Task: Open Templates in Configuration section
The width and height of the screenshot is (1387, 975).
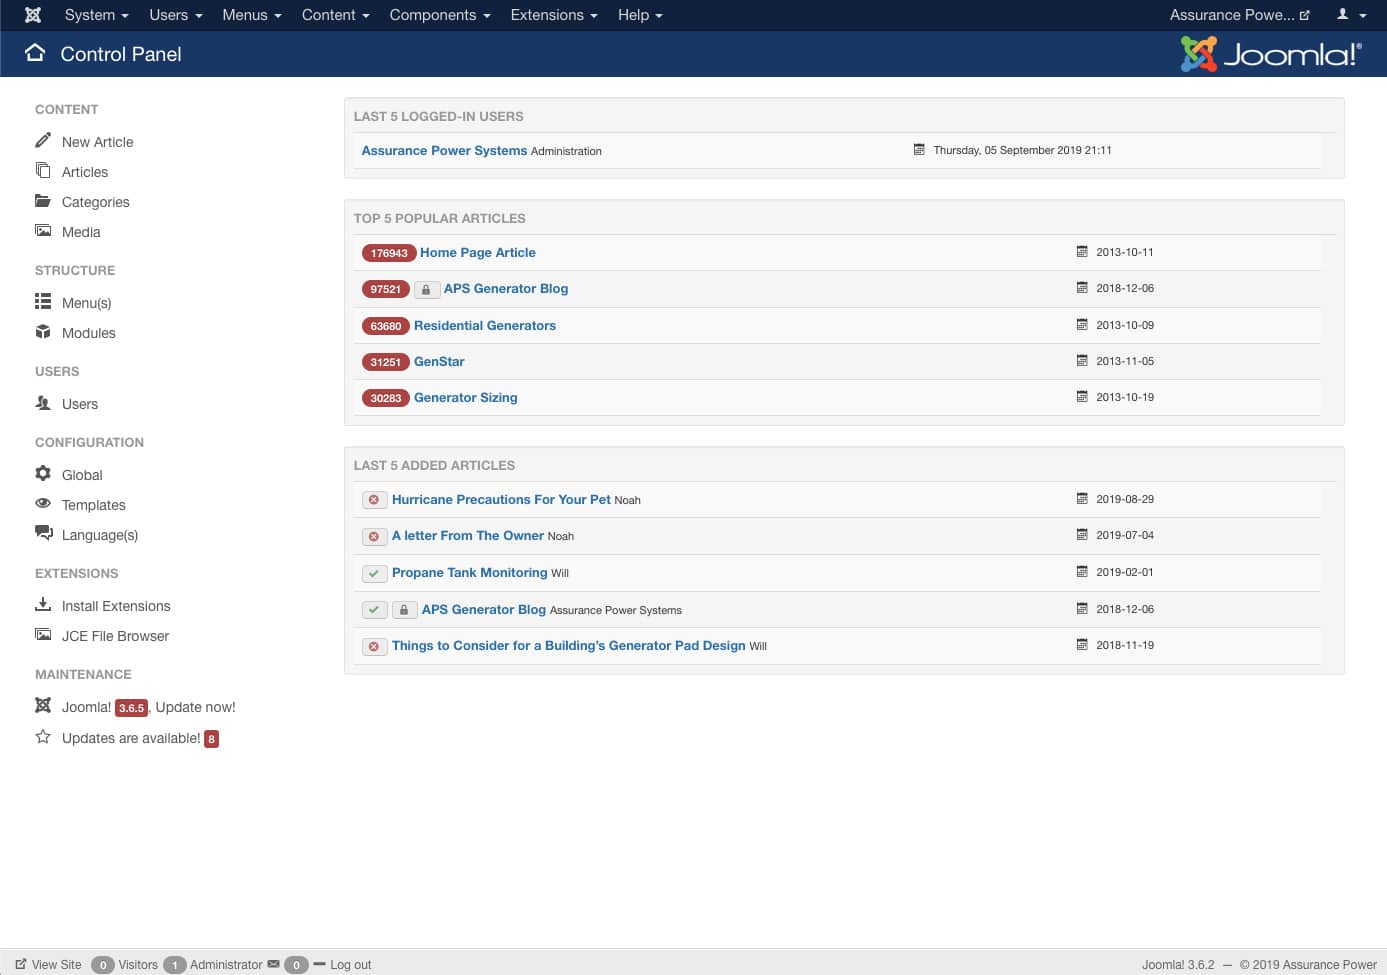Action: click(94, 505)
